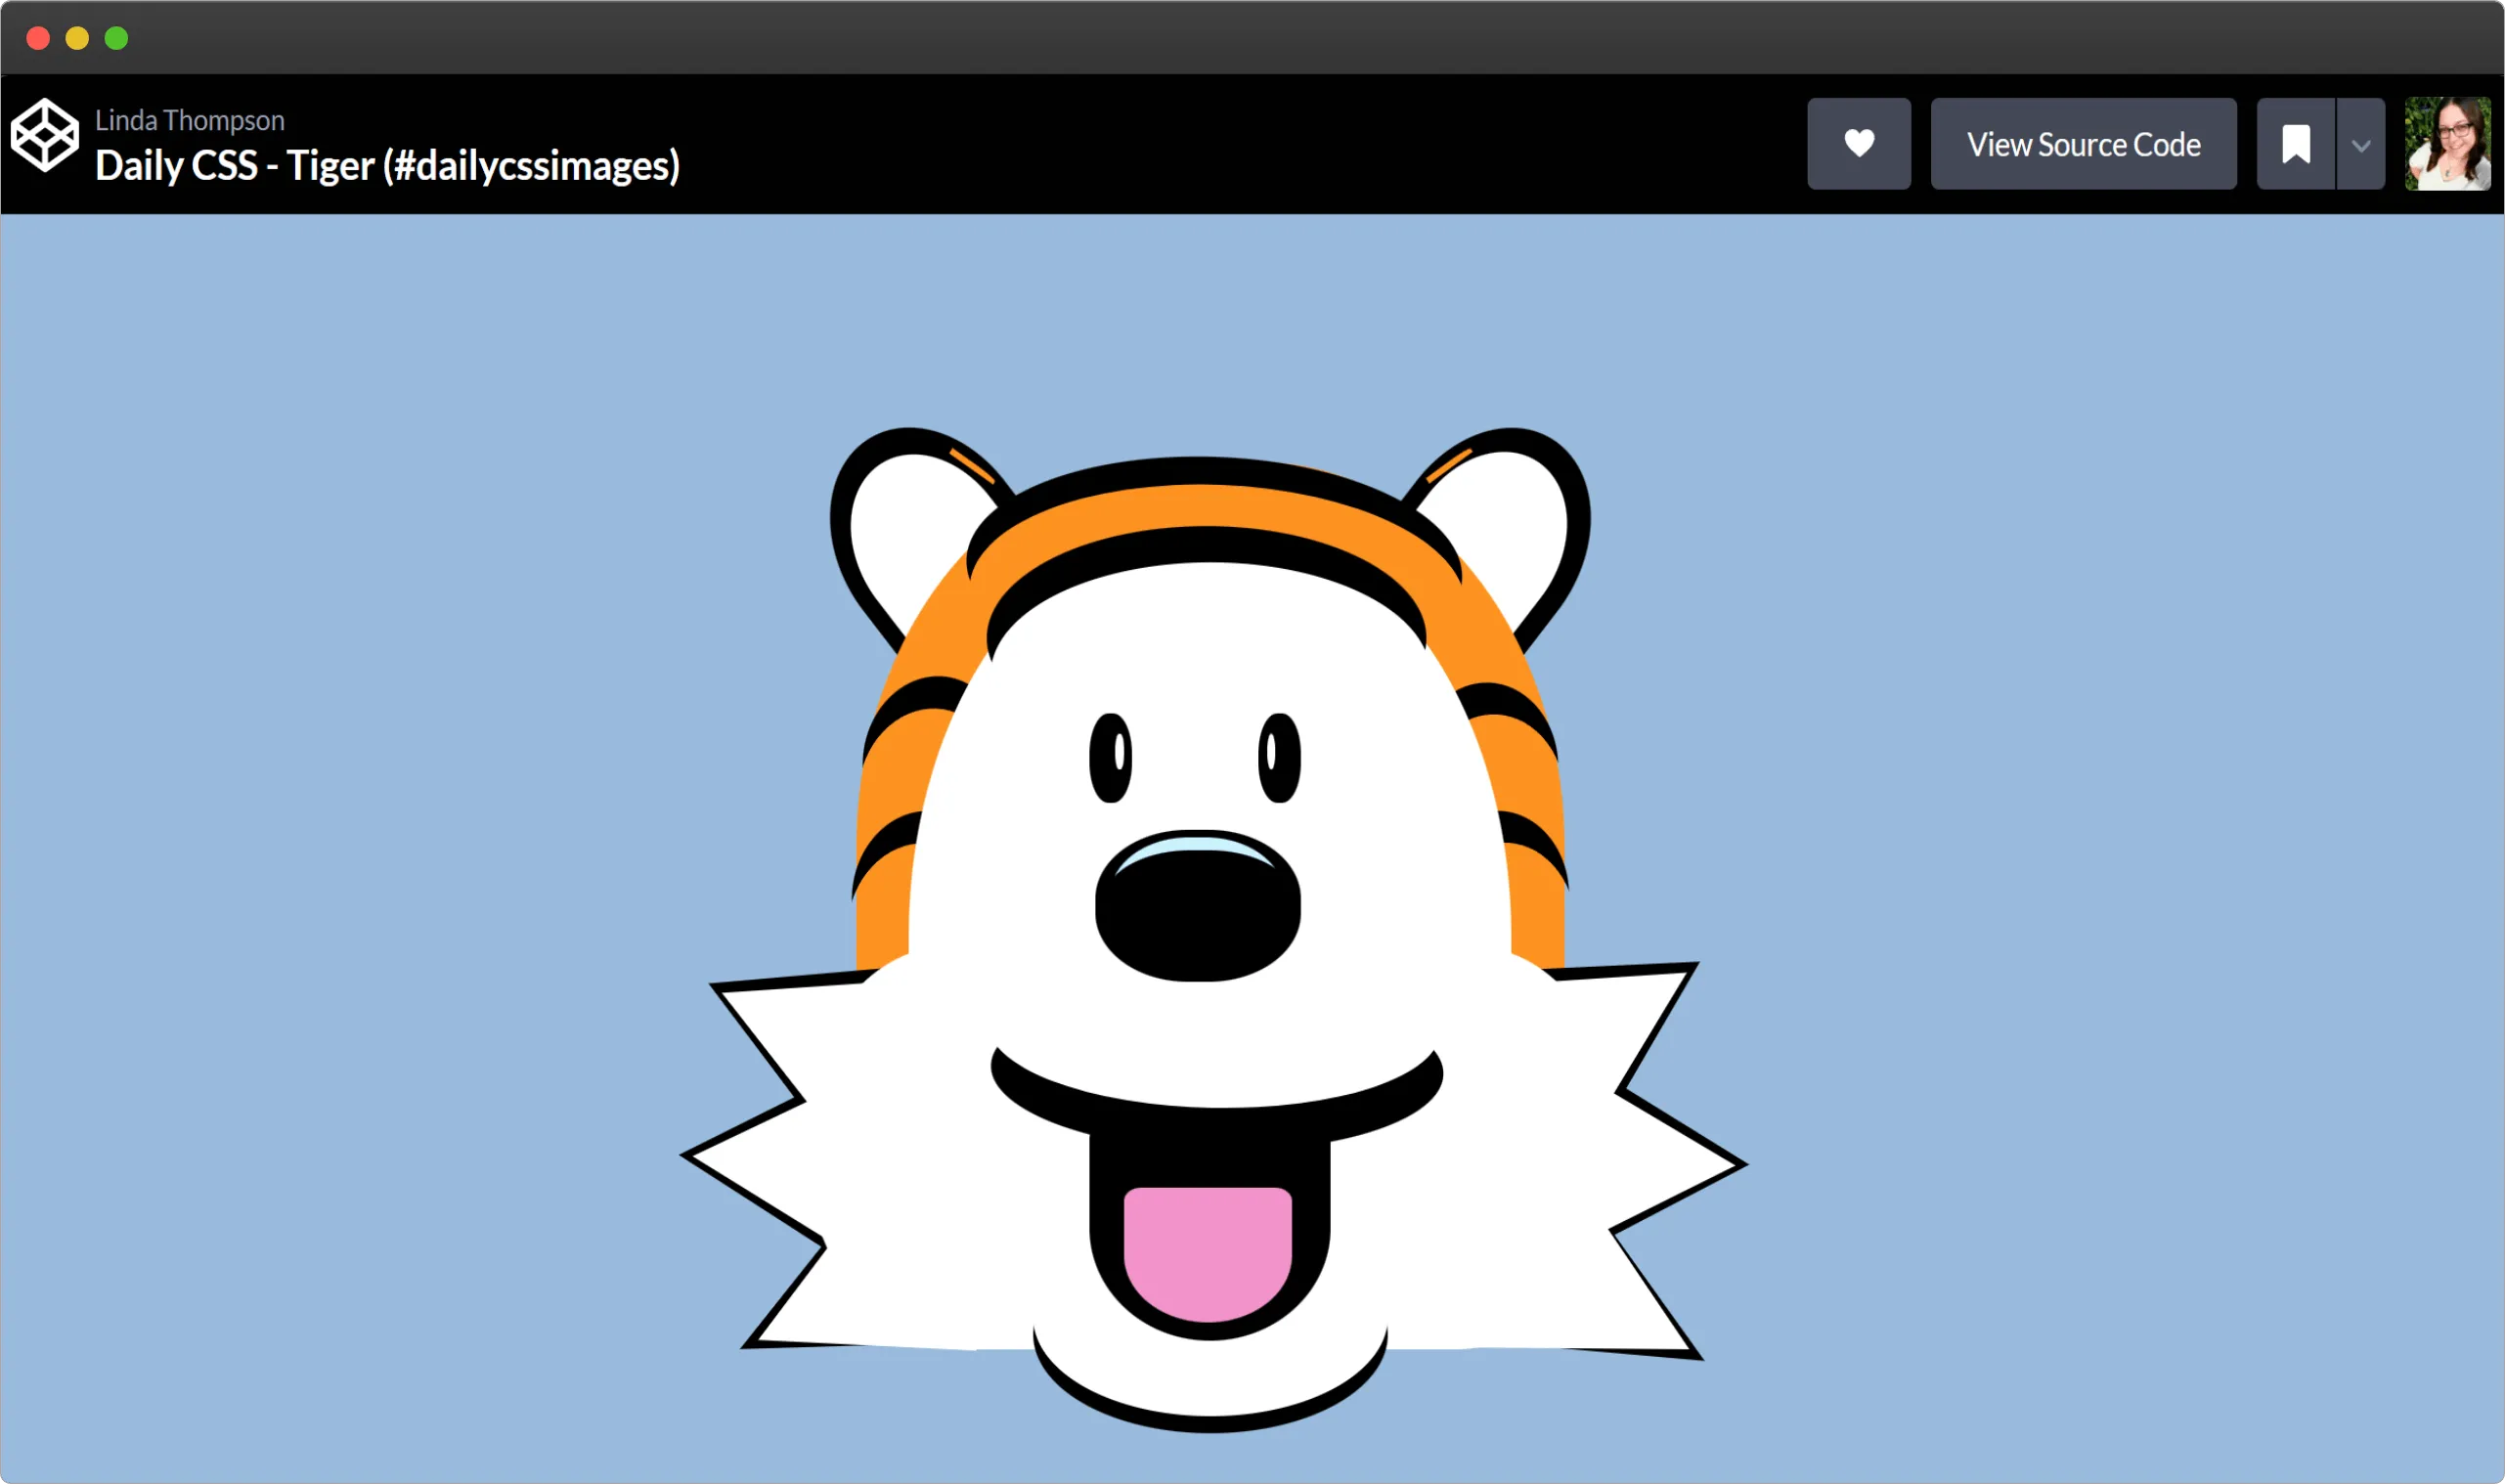2505x1484 pixels.
Task: Bookmark this pen with the bookmark icon
Action: click(2296, 144)
